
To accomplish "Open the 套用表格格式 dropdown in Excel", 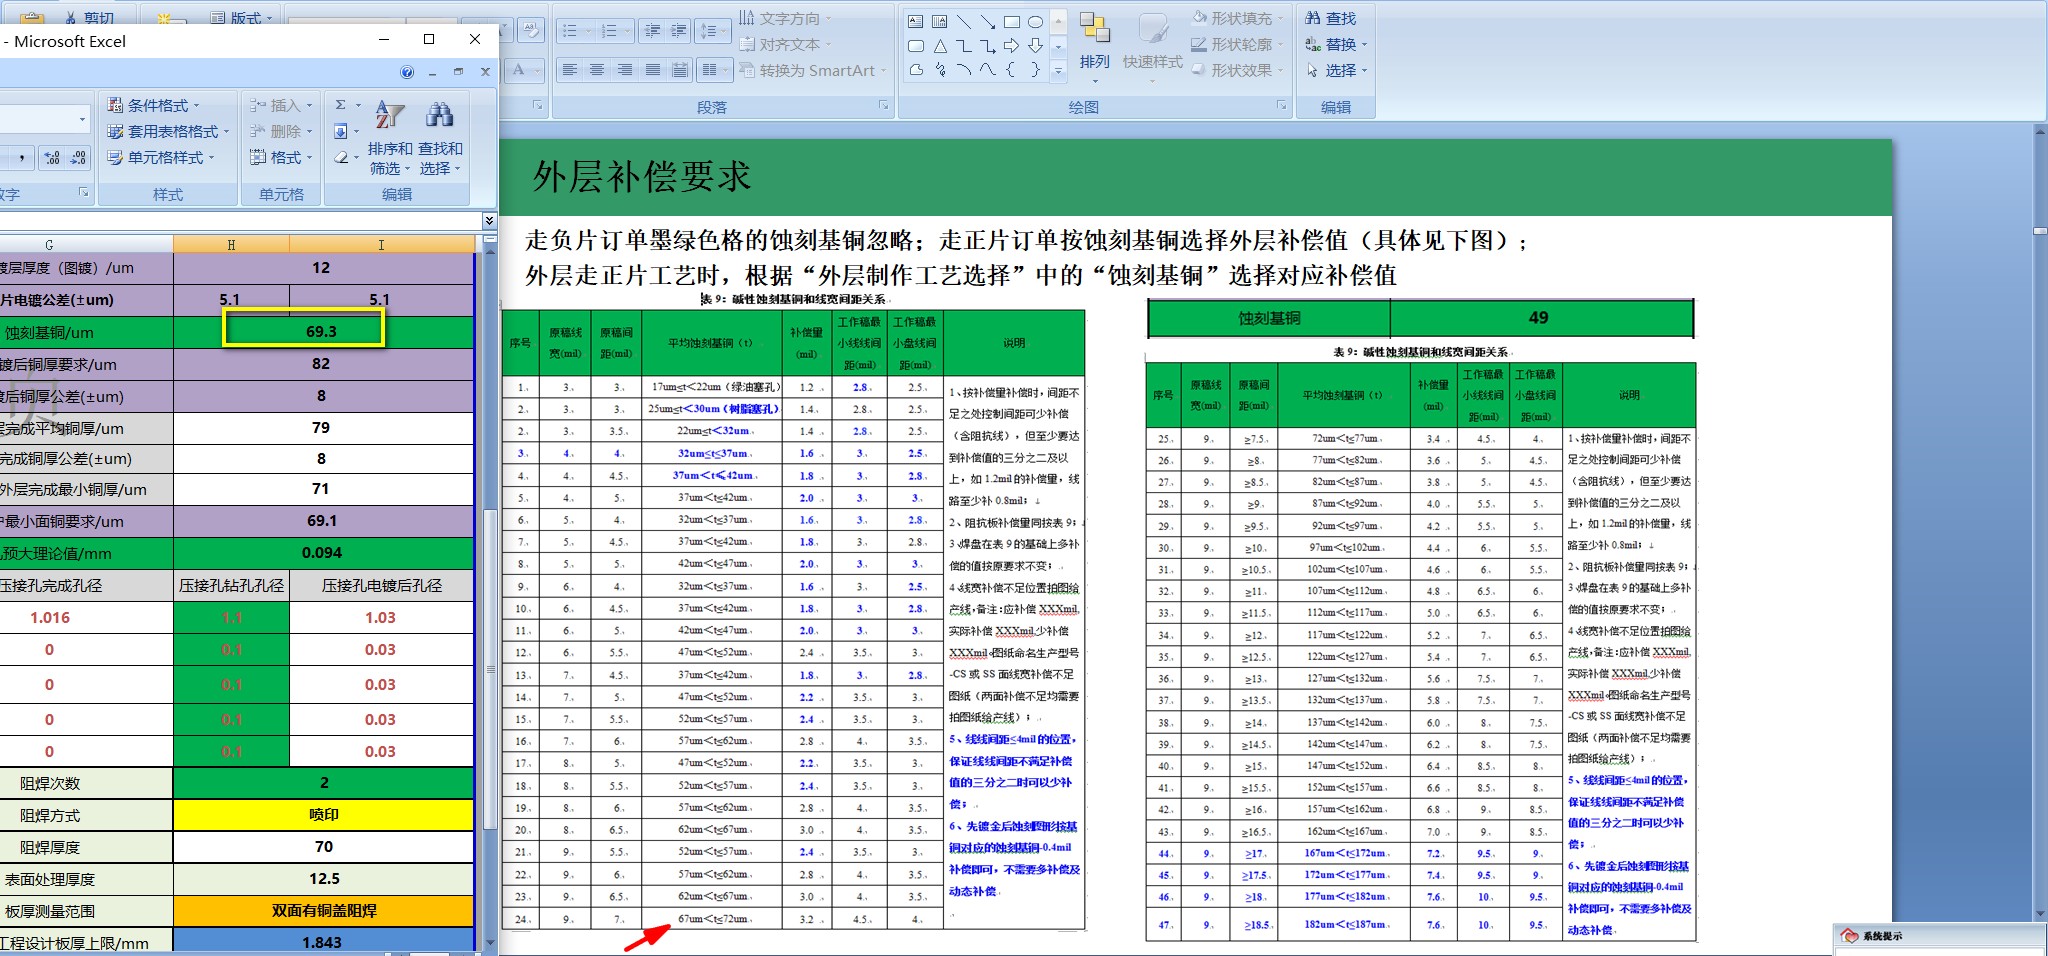I will click(168, 131).
